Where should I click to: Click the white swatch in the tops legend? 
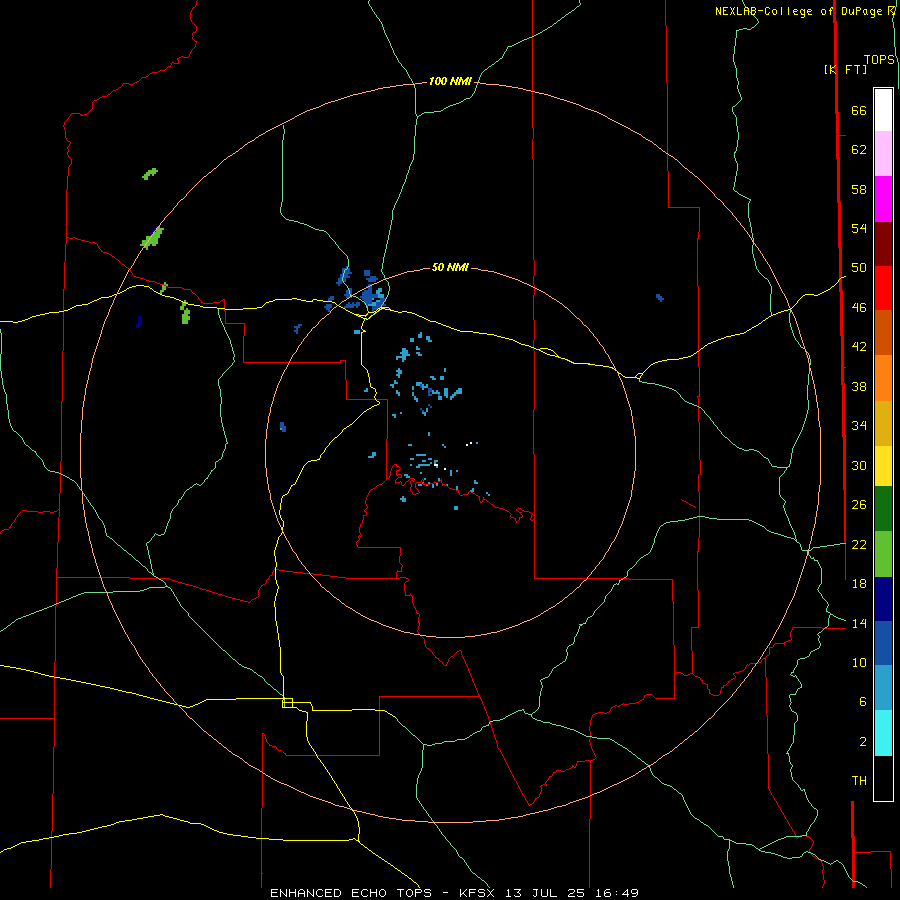883,110
